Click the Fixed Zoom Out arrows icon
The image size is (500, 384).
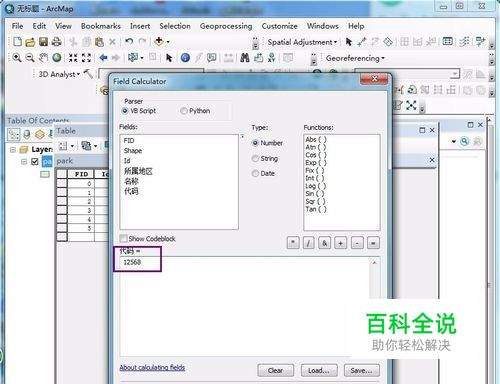(86, 58)
